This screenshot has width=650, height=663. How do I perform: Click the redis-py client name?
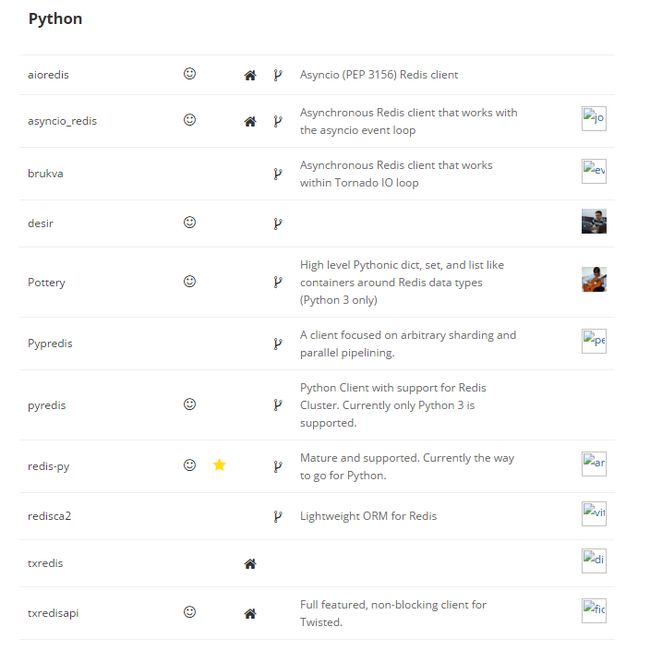pyautogui.click(x=48, y=466)
